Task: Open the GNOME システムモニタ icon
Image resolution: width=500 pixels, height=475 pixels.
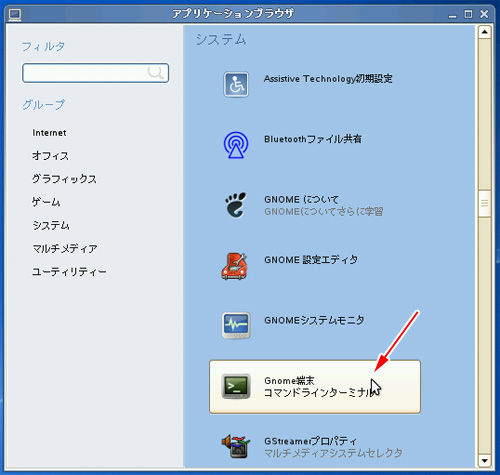Action: click(x=236, y=326)
